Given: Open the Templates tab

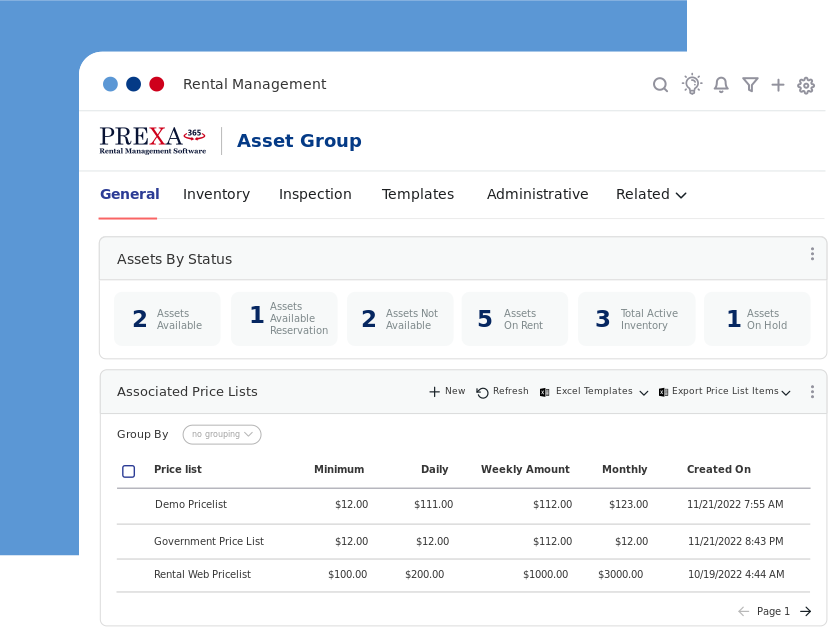Looking at the screenshot, I should (x=418, y=194).
